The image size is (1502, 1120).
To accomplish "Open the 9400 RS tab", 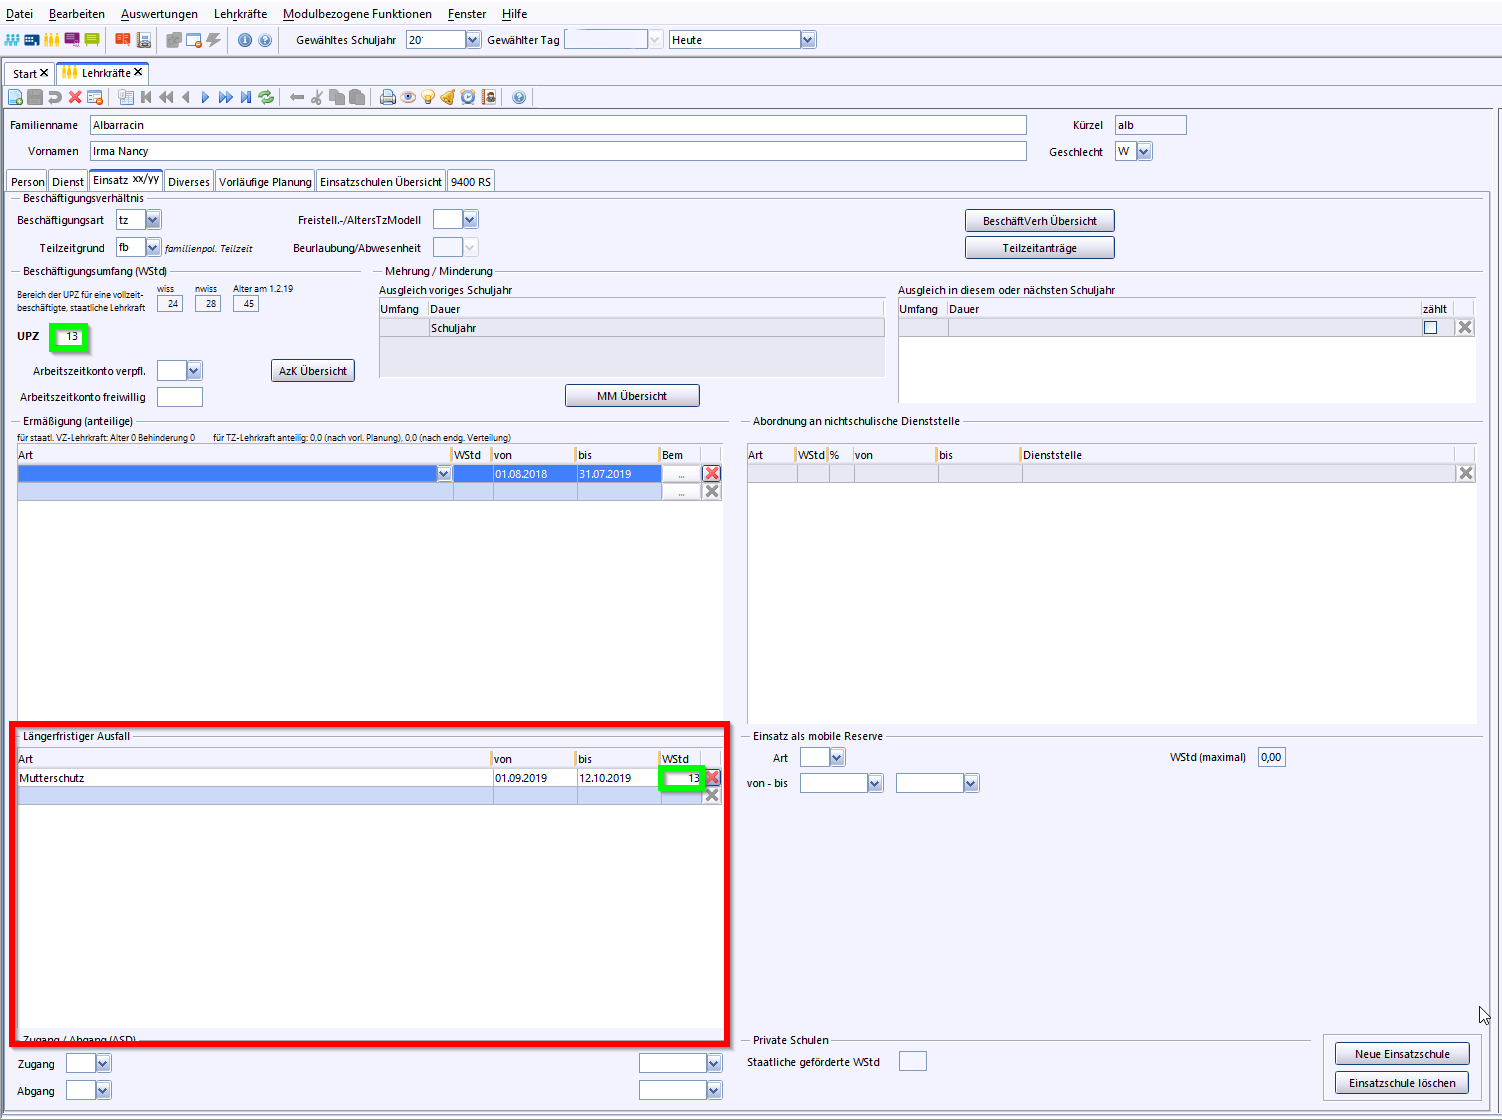I will pyautogui.click(x=471, y=182).
